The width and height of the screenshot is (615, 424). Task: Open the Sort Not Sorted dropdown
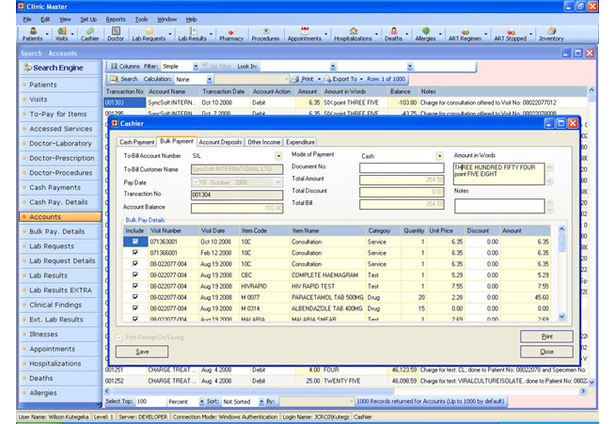[x=262, y=402]
